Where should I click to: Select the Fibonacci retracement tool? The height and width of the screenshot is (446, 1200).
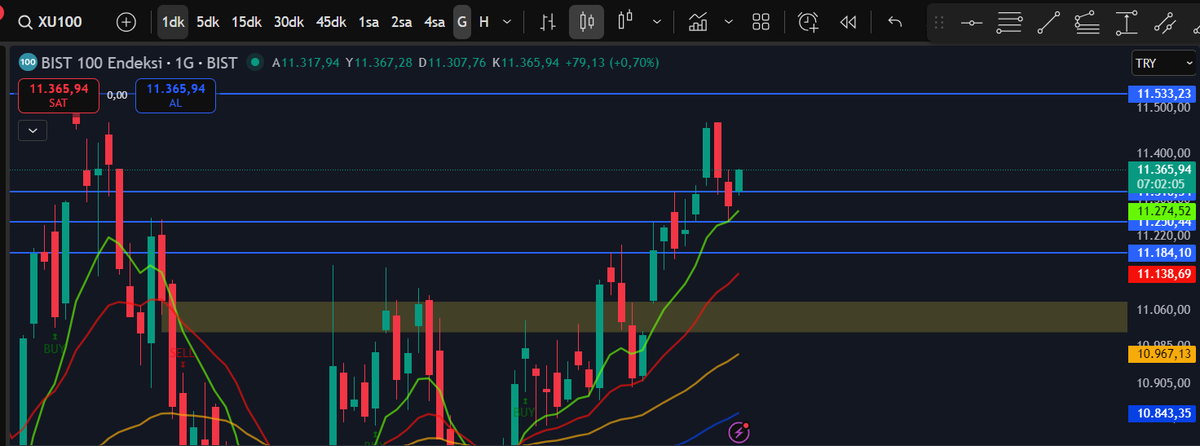coord(1086,21)
